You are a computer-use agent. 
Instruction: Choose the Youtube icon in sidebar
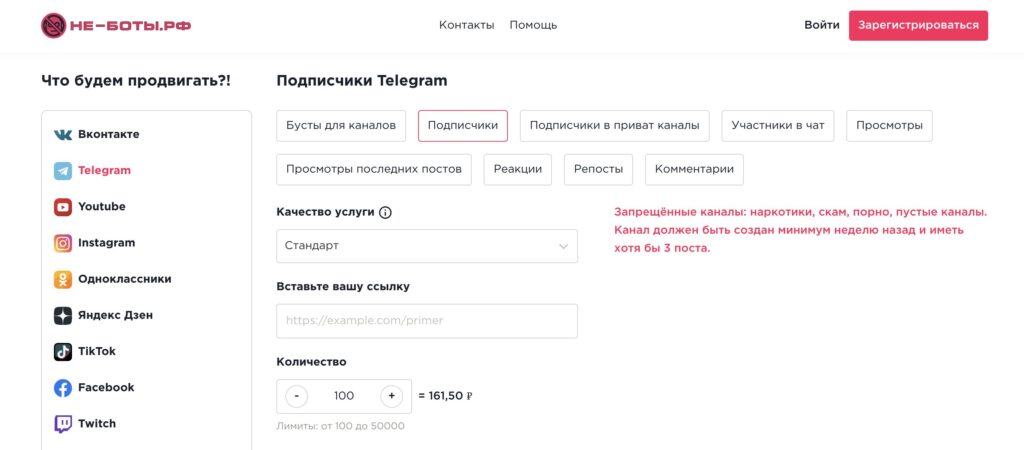(63, 207)
